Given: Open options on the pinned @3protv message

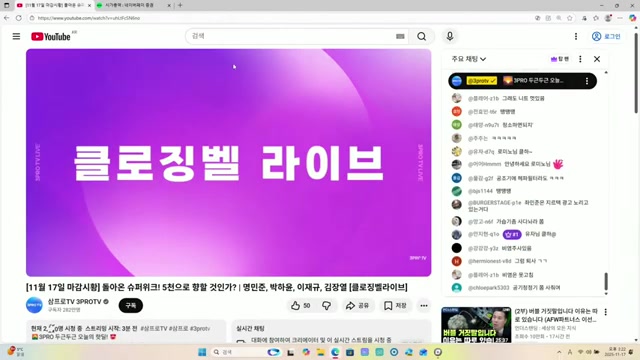Looking at the screenshot, I should [x=587, y=81].
